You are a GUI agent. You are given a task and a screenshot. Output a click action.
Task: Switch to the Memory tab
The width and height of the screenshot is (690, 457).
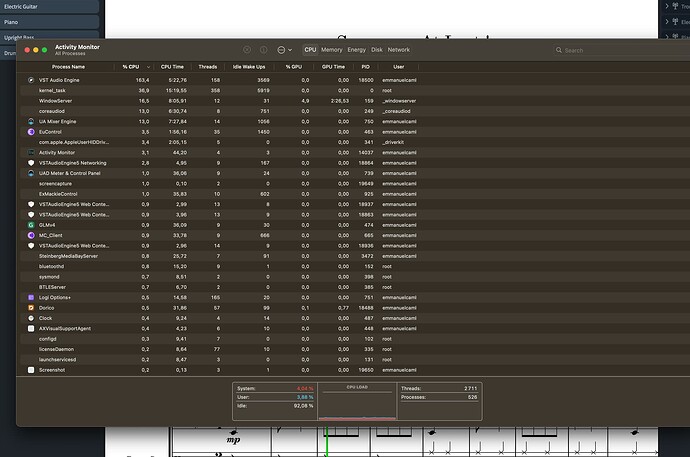point(331,50)
